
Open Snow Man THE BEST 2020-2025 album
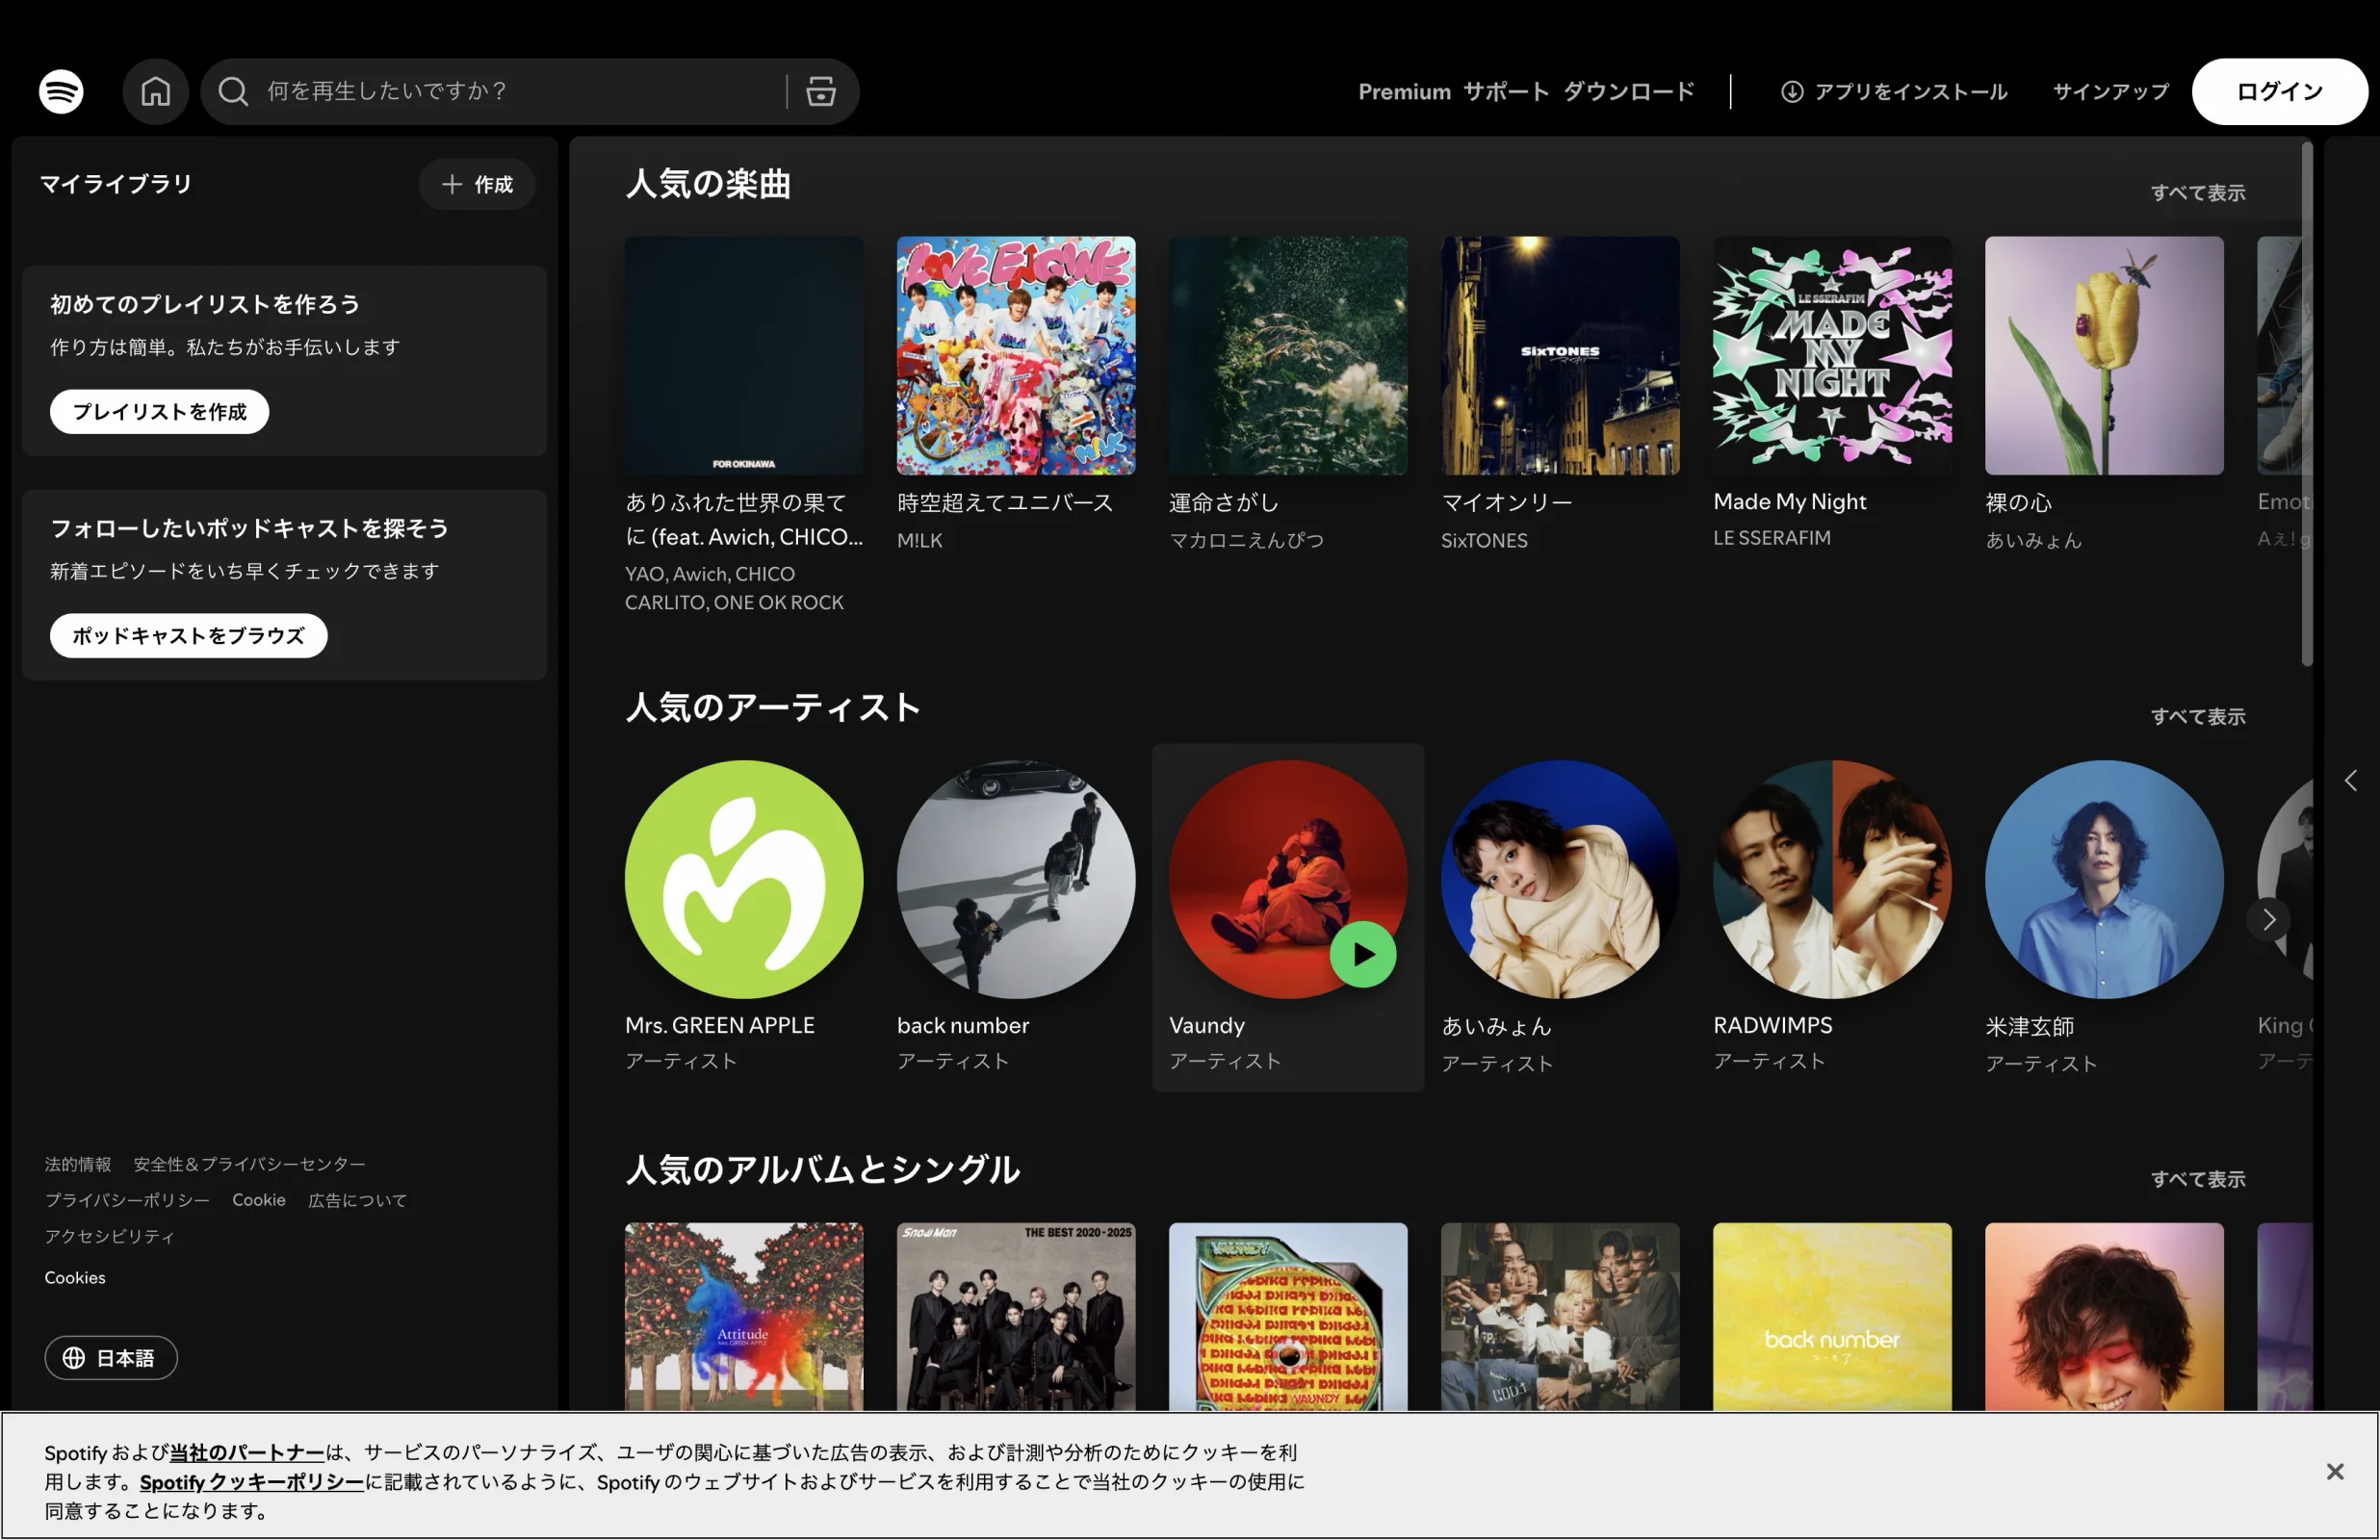(x=1016, y=1317)
